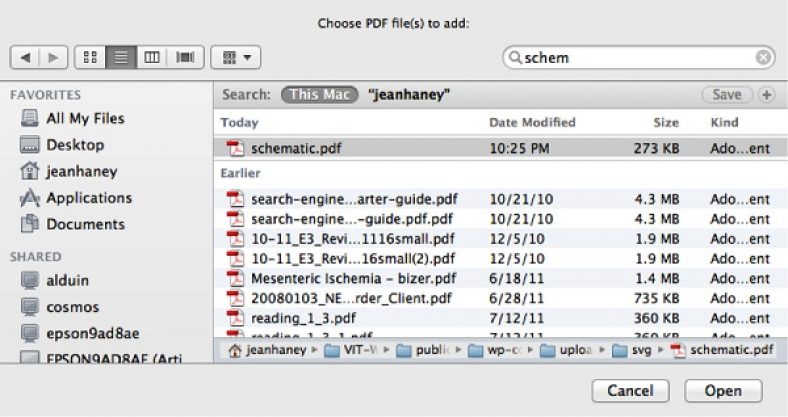Click svg folder in path bar
788x417 pixels.
click(632, 350)
